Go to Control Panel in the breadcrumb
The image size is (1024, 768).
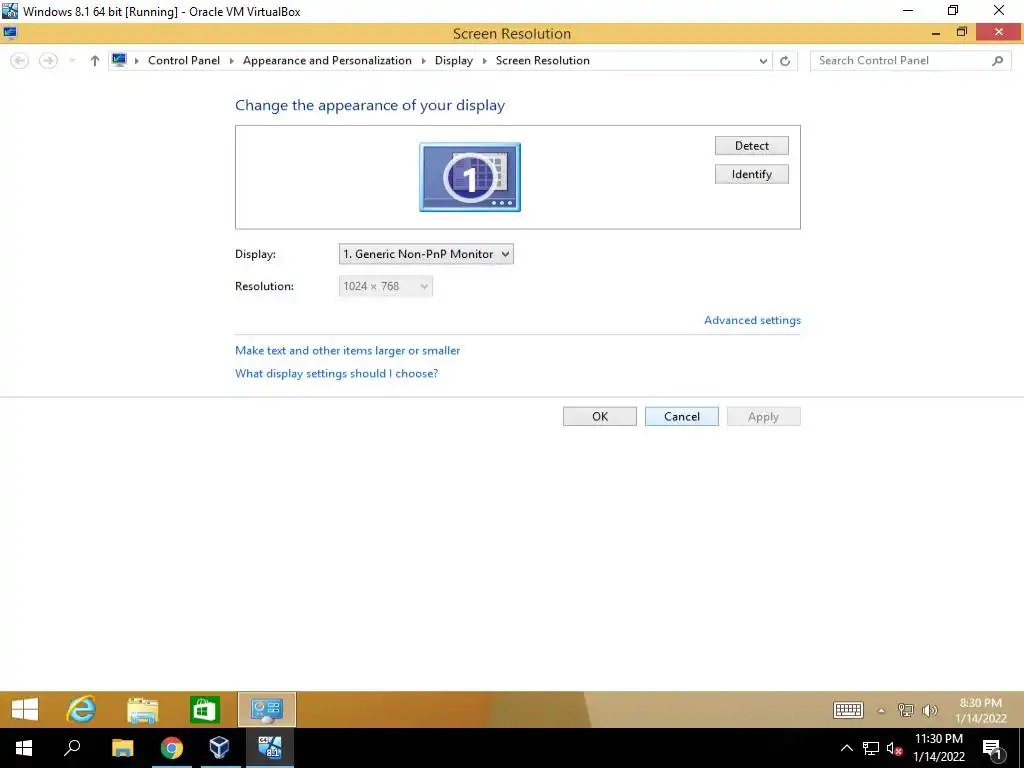coord(184,60)
